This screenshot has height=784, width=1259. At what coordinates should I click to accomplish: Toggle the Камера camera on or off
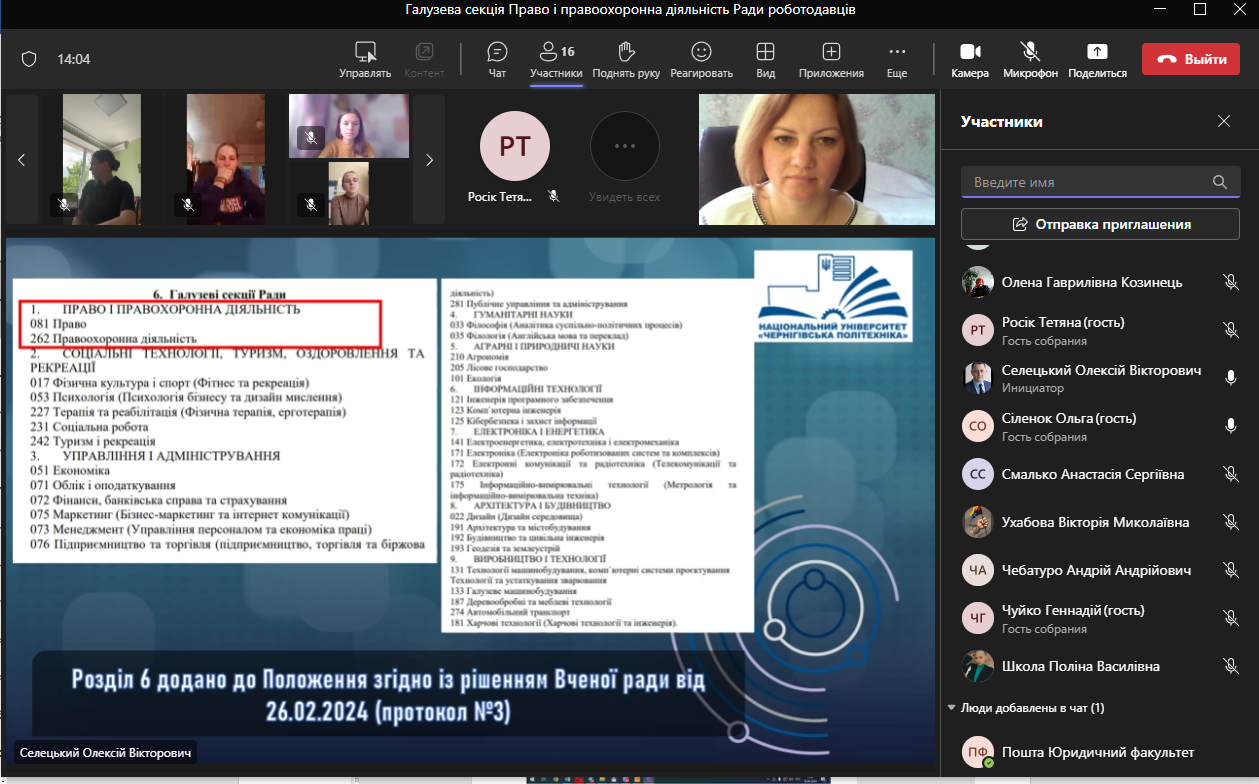coord(969,52)
